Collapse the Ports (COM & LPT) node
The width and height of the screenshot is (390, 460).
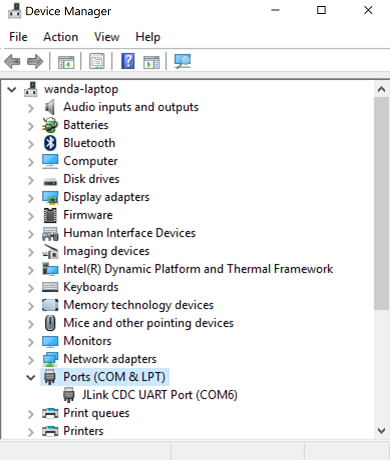pos(31,378)
